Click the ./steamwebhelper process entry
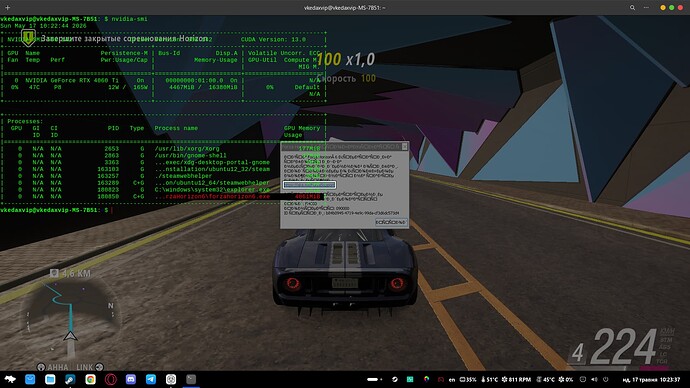Image resolution: width=690 pixels, height=388 pixels. [x=183, y=176]
